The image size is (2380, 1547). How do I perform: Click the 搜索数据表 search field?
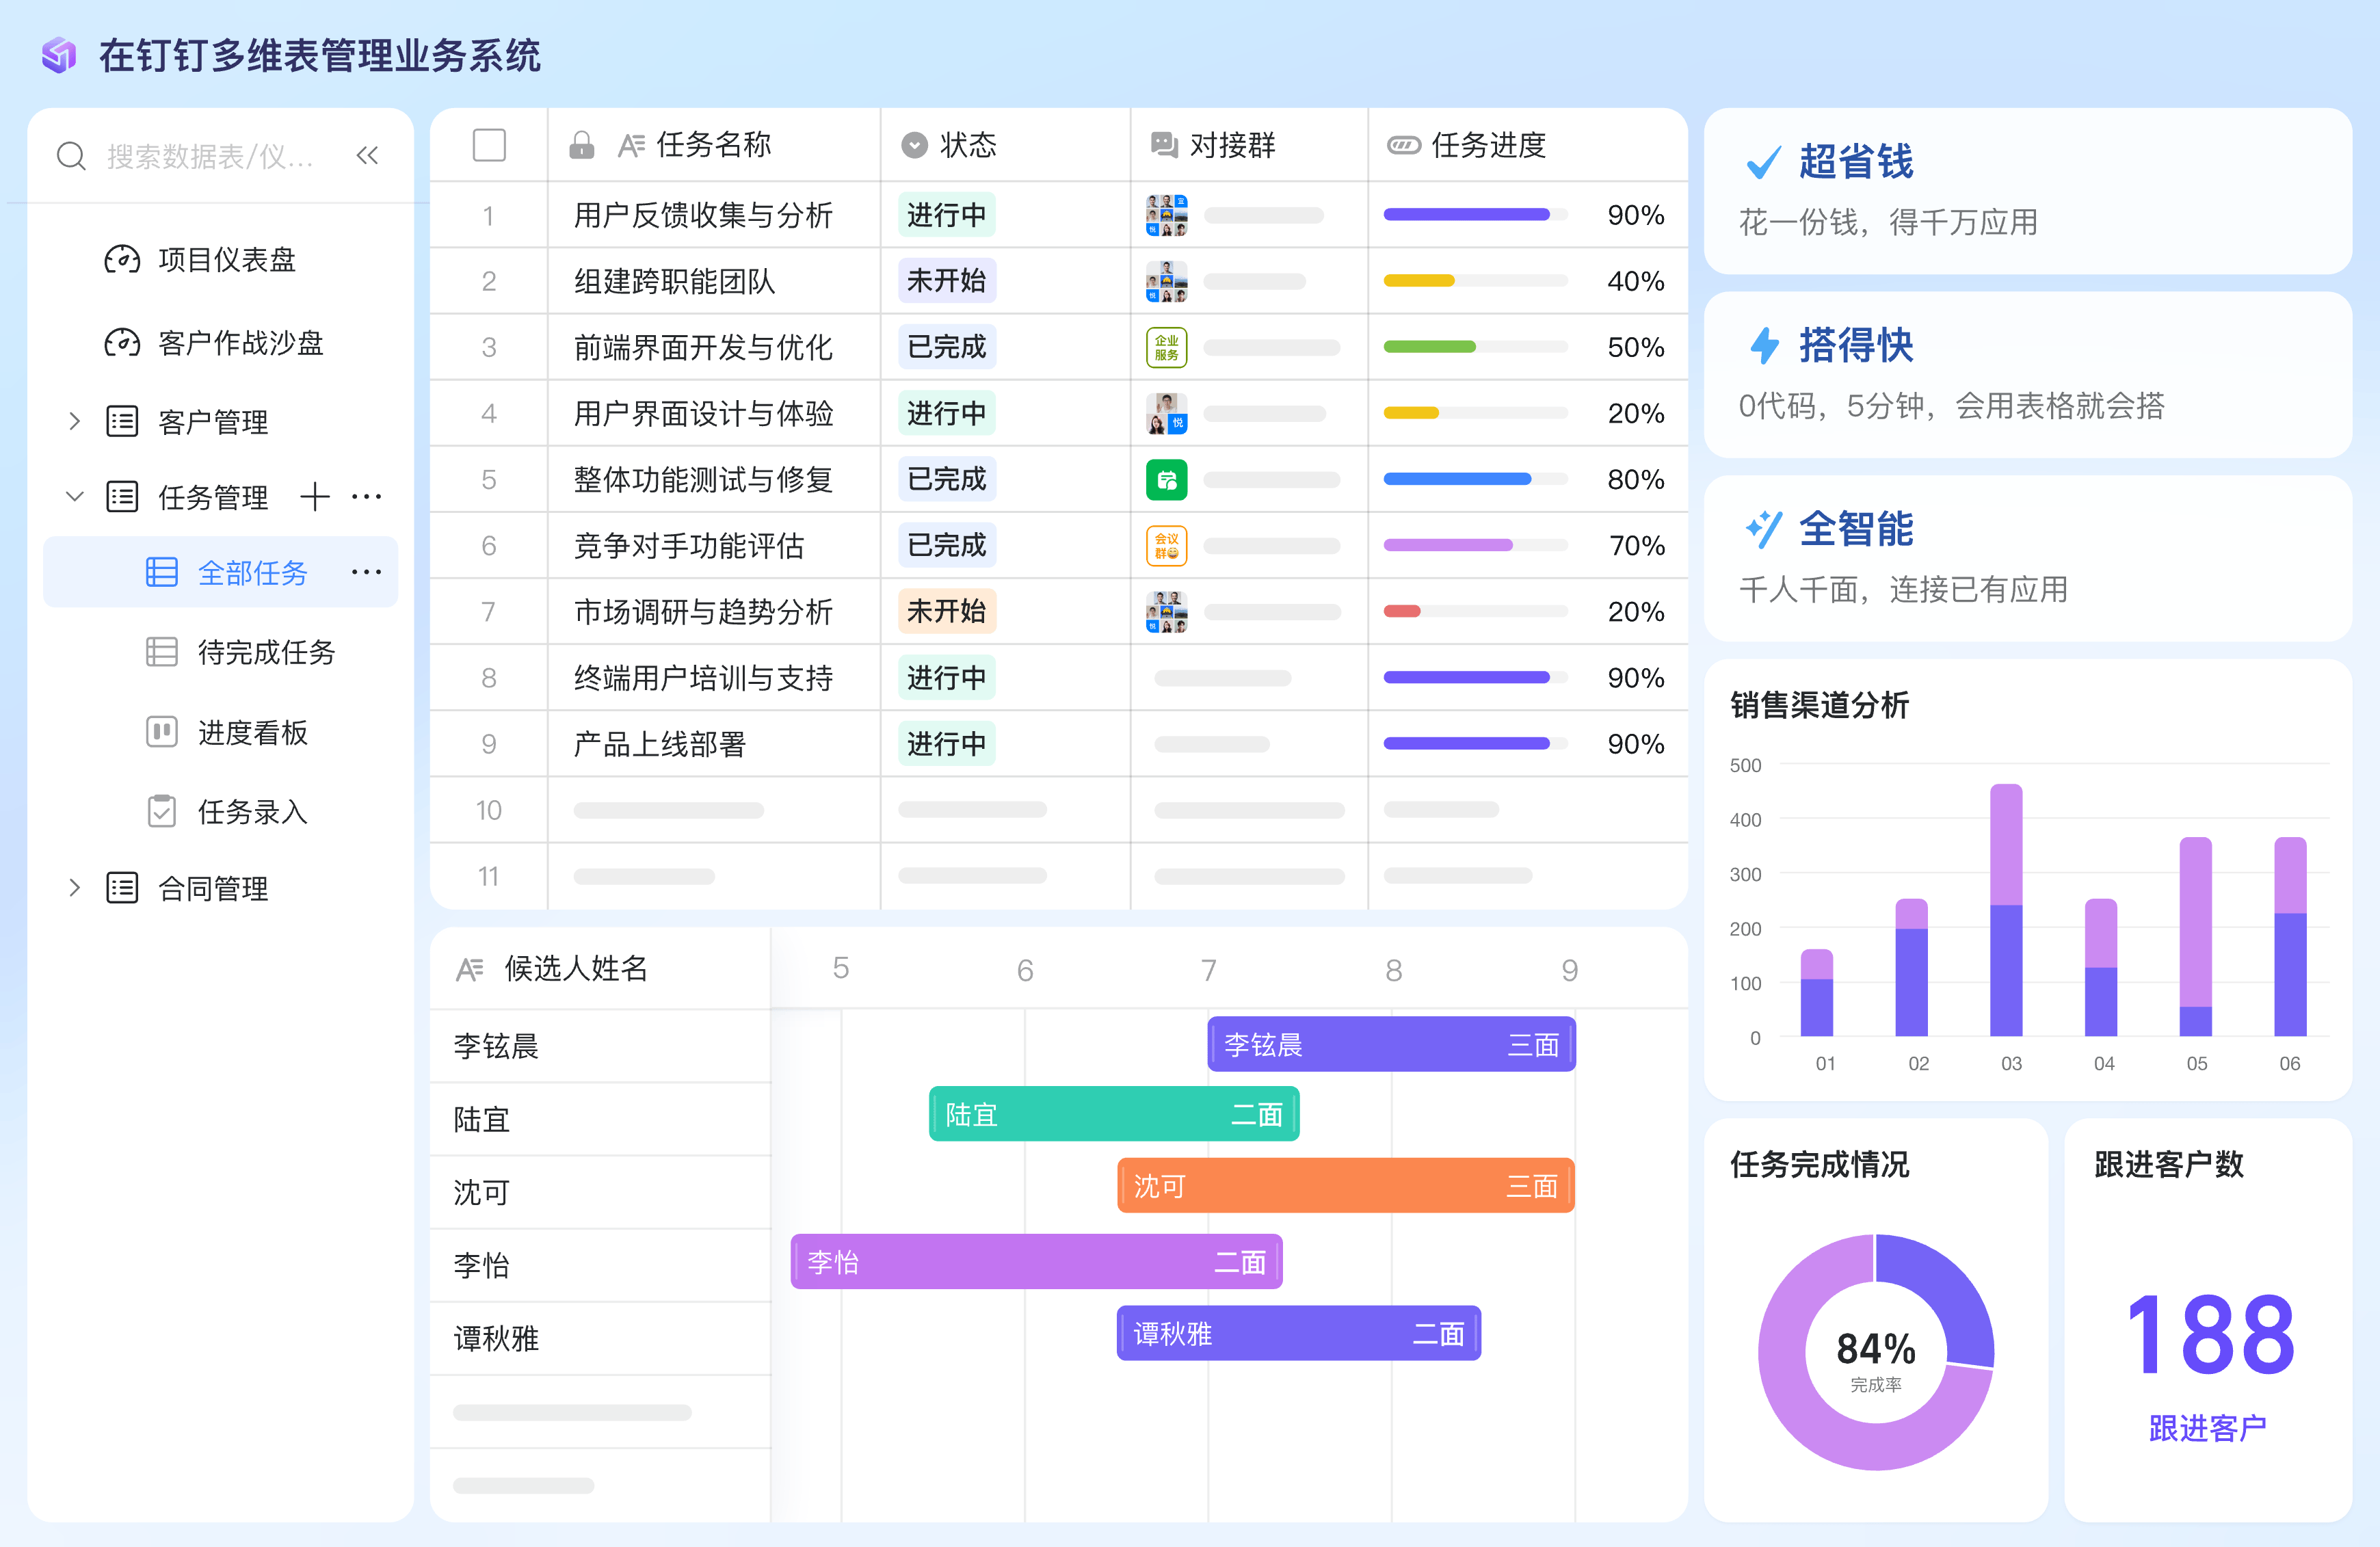point(210,156)
